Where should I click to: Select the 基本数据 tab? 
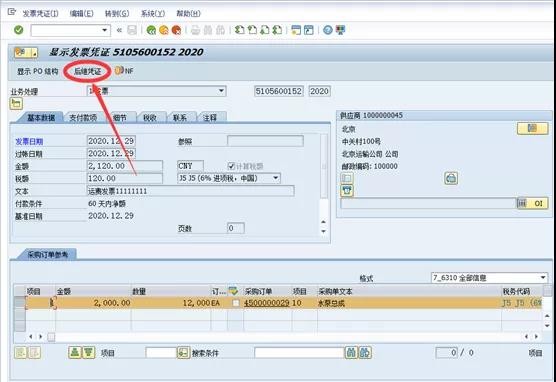[41, 118]
